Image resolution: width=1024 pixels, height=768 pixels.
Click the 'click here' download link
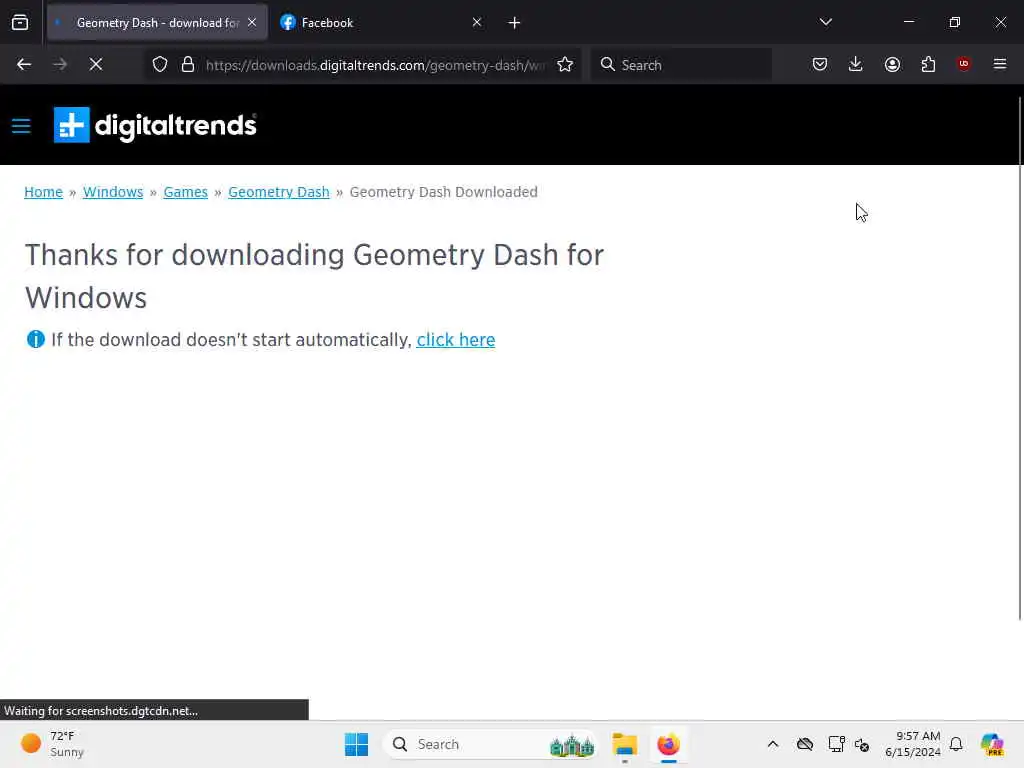click(x=456, y=340)
